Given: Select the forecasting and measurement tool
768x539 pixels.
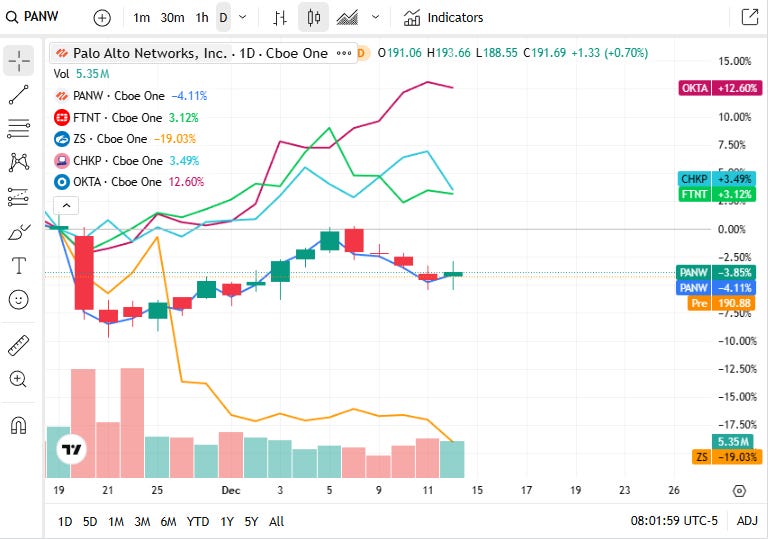Looking at the screenshot, I should coord(19,197).
